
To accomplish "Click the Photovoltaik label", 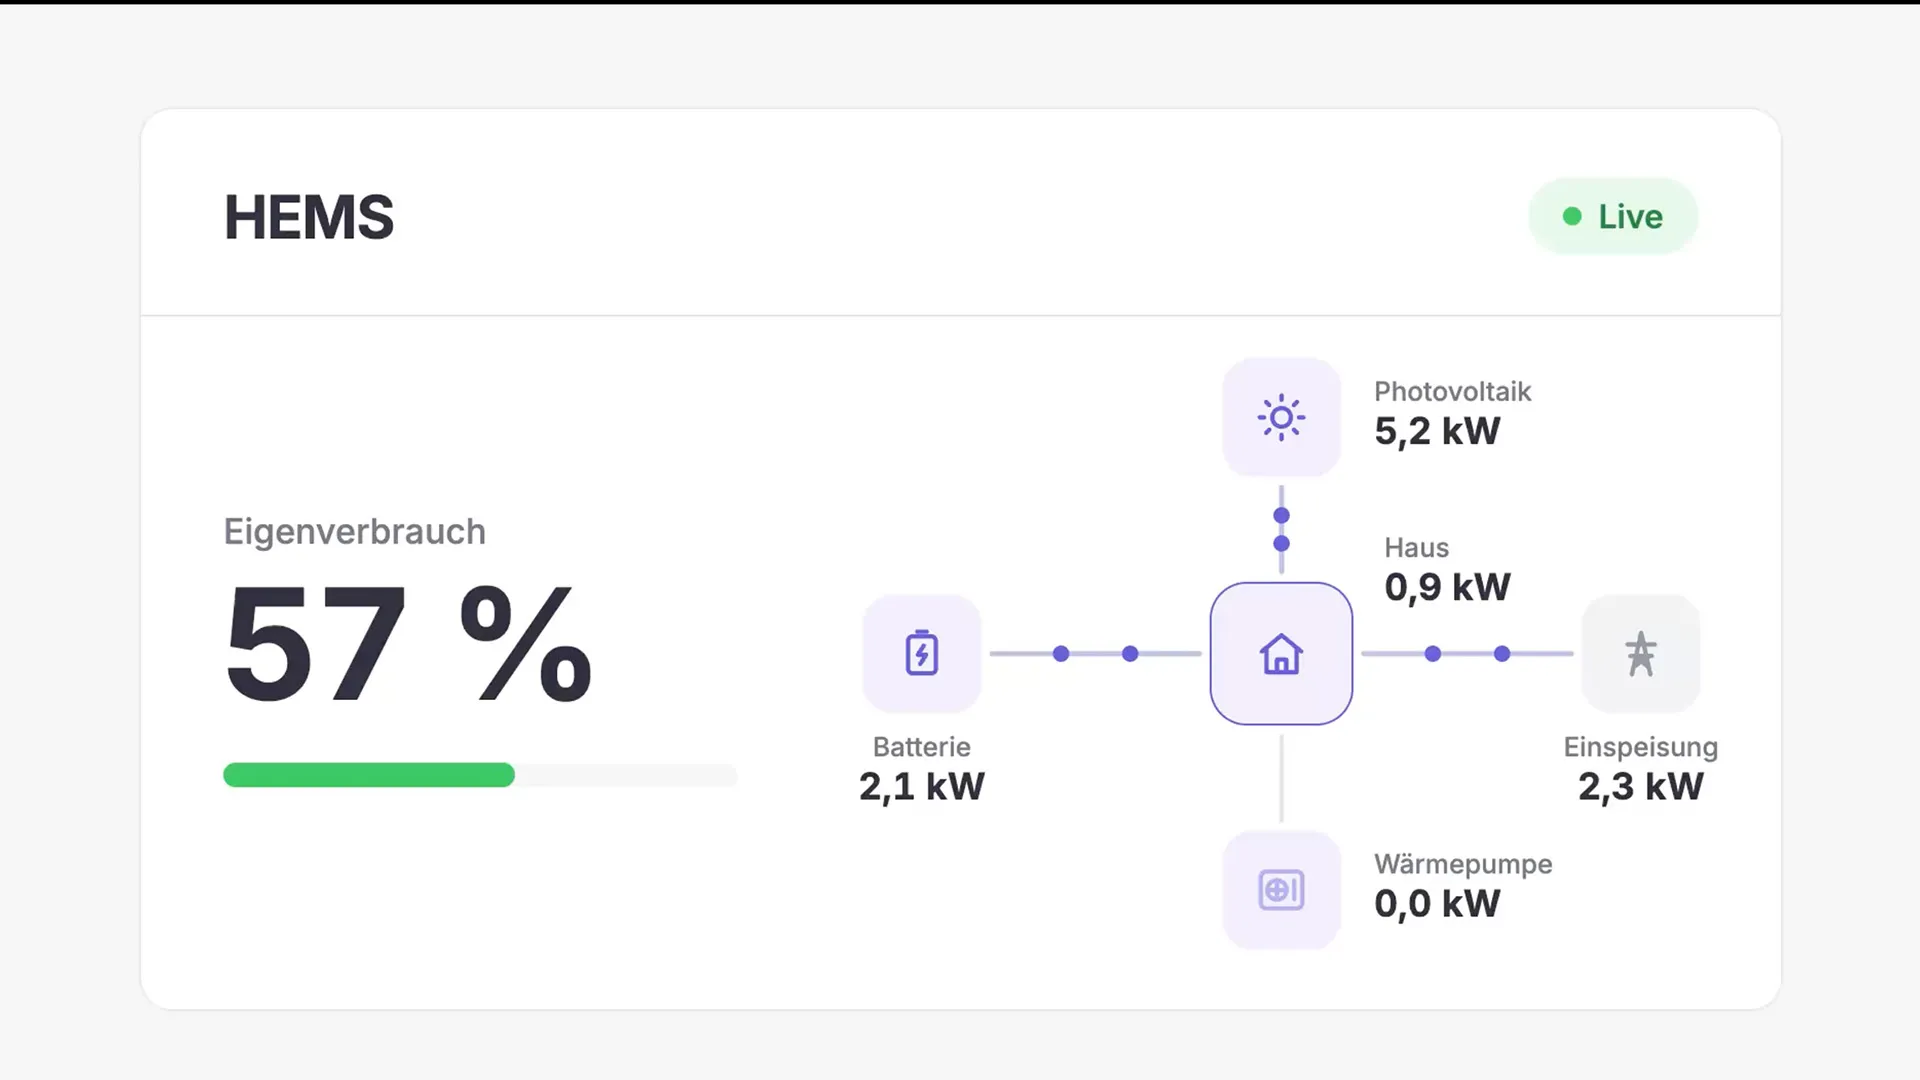I will click(1452, 391).
